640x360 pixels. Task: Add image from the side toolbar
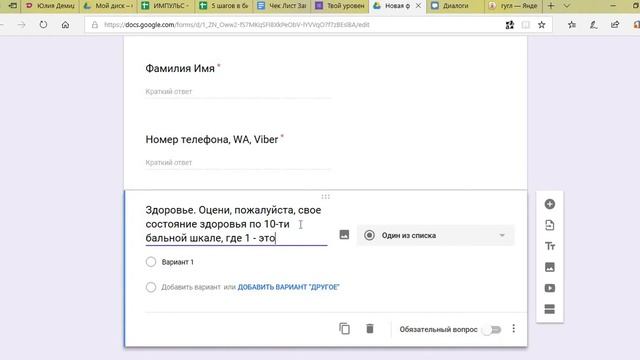pos(549,267)
